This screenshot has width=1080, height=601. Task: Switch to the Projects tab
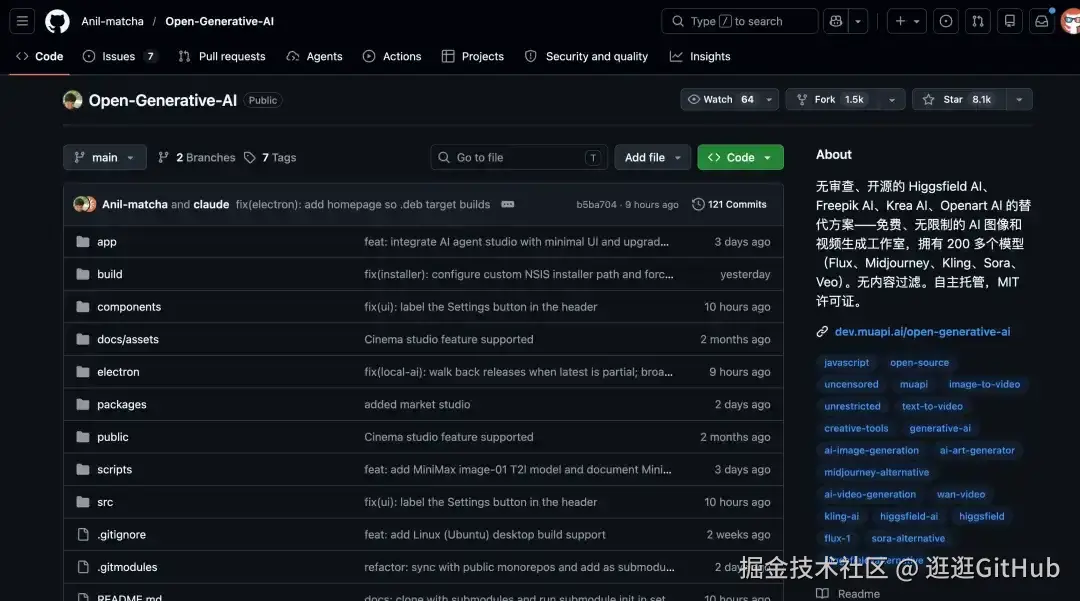coord(472,56)
